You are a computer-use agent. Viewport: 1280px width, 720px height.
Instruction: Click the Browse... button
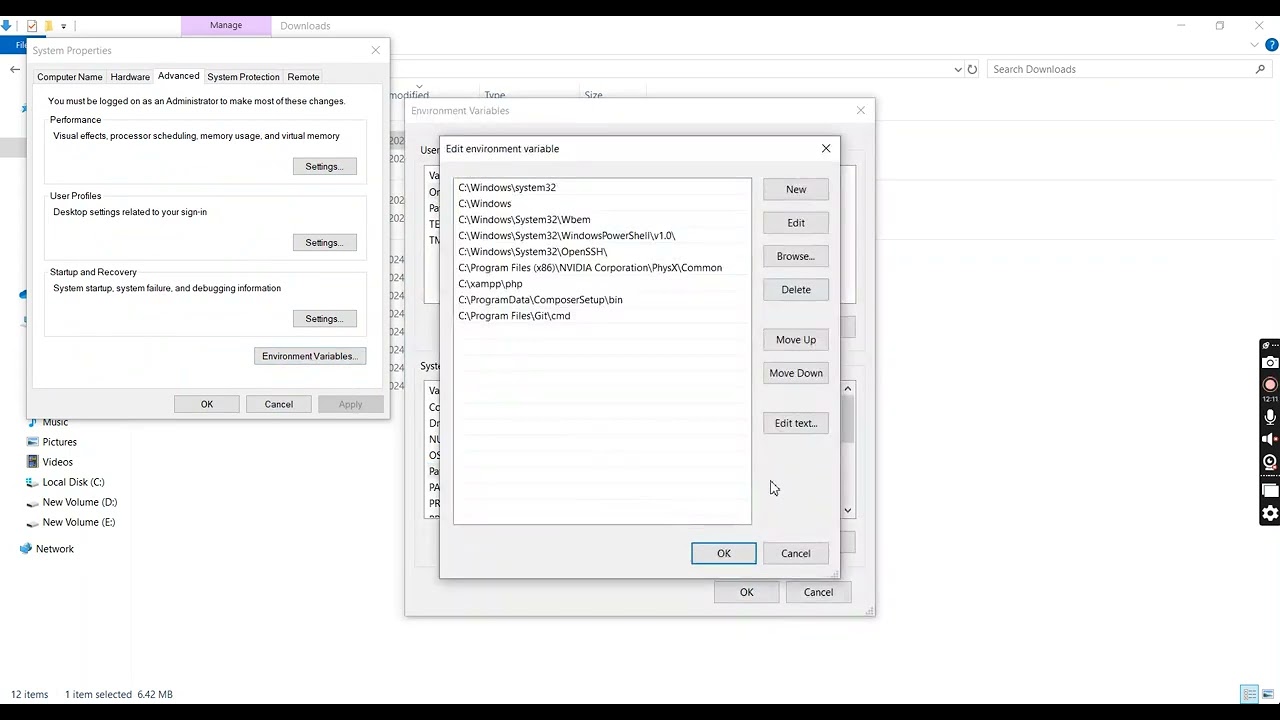pos(796,256)
